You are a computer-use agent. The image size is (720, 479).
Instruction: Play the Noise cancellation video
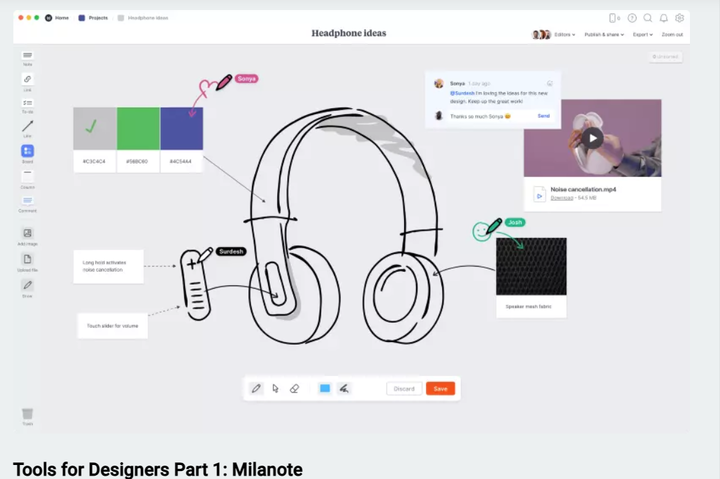(593, 138)
